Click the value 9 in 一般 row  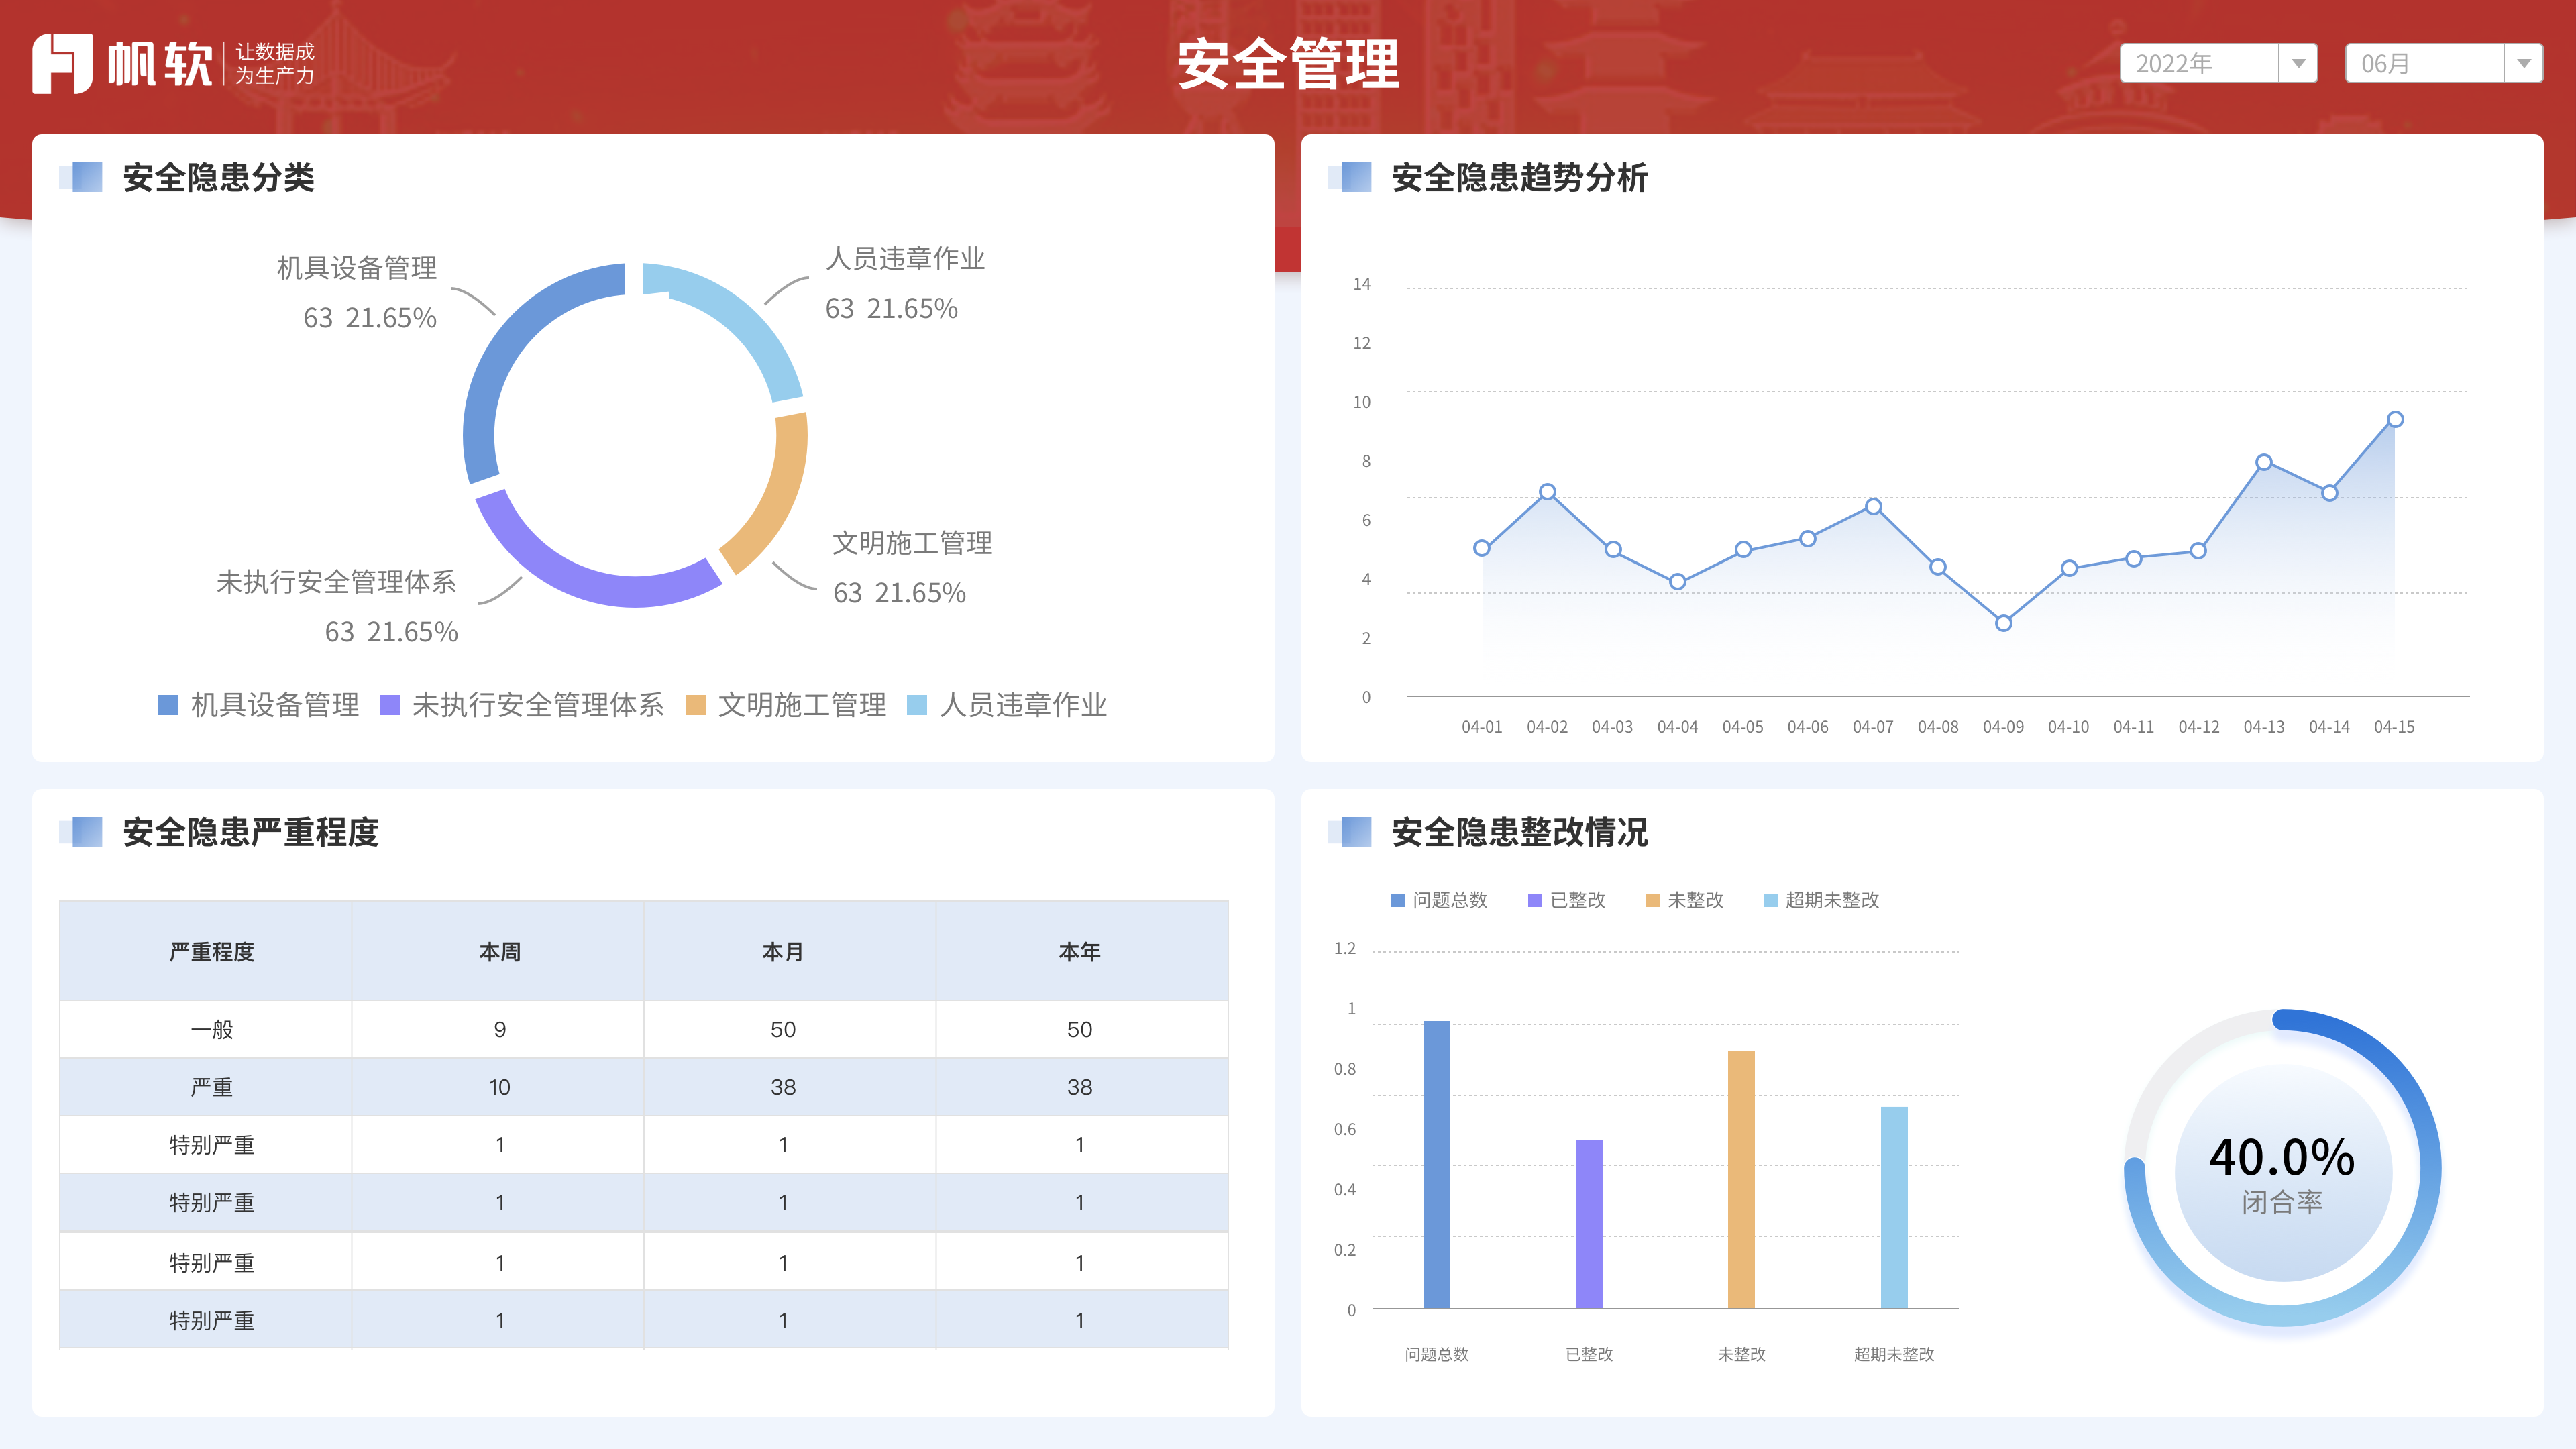click(500, 1029)
